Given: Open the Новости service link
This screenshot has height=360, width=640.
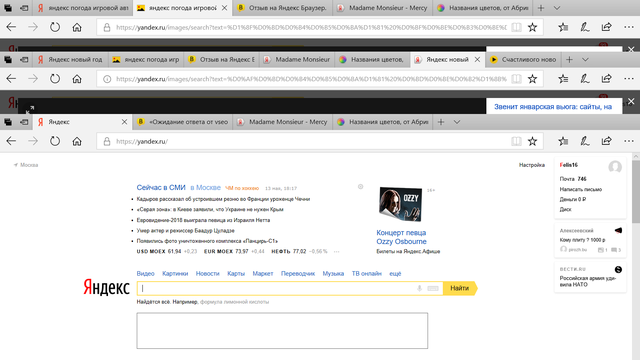Looking at the screenshot, I should coord(207,273).
